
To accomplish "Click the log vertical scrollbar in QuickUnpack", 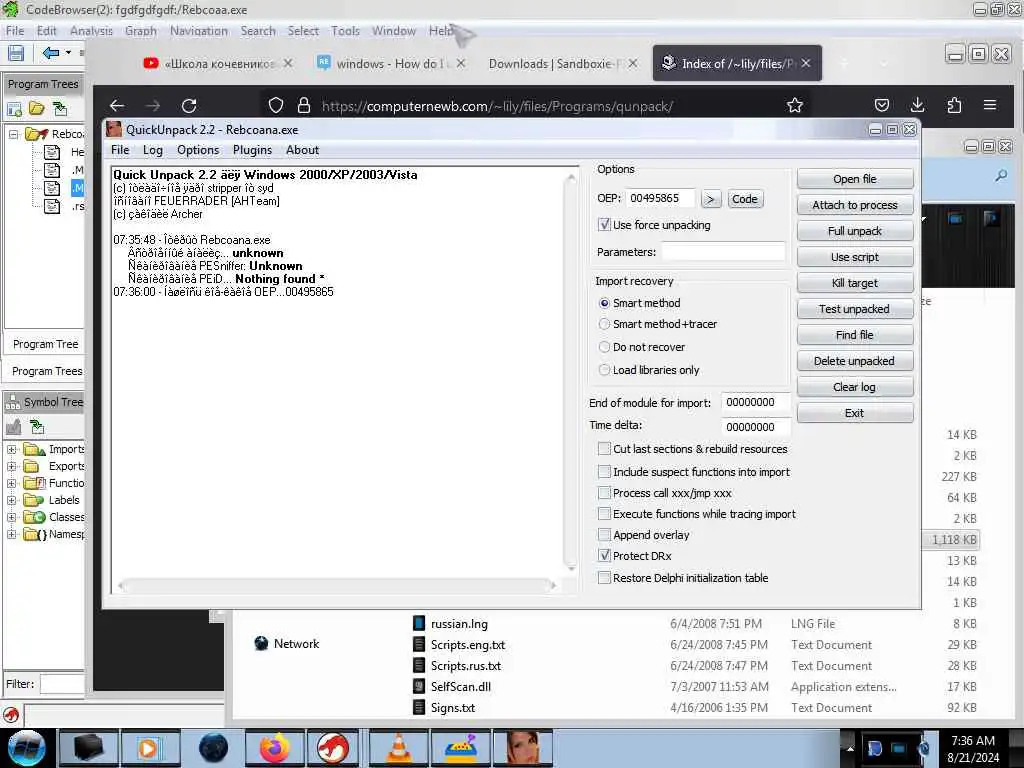I will (571, 372).
